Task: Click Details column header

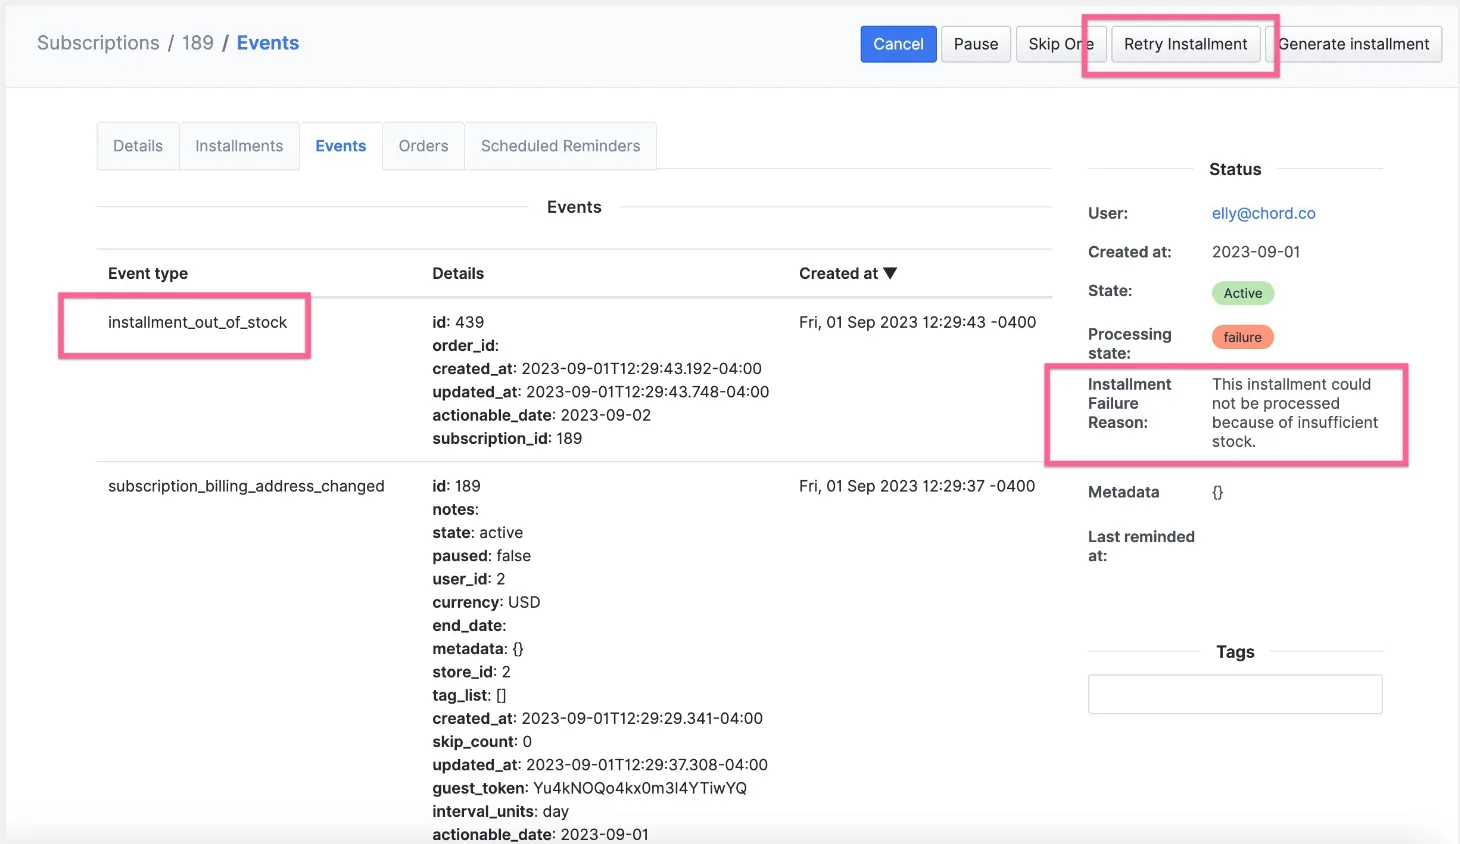Action: click(x=458, y=273)
